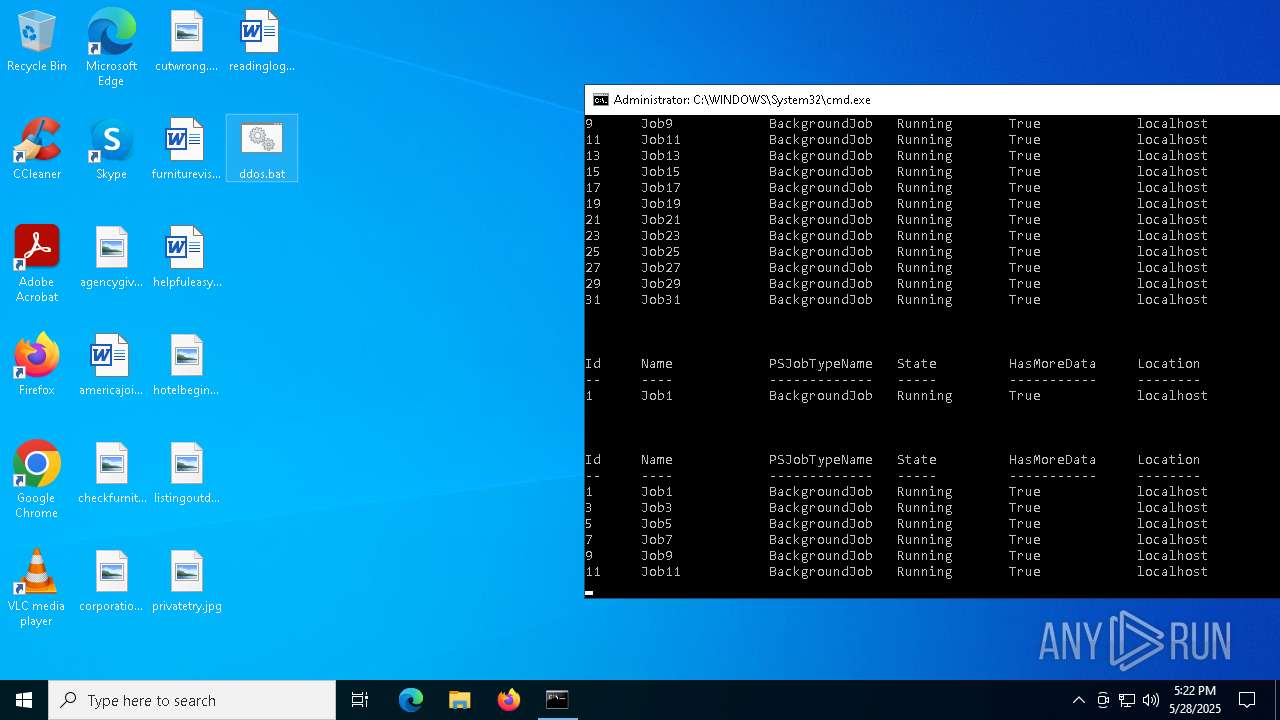The height and width of the screenshot is (720, 1280).
Task: Select the Microsoft Edge desktop shortcut
Action: coord(111,47)
